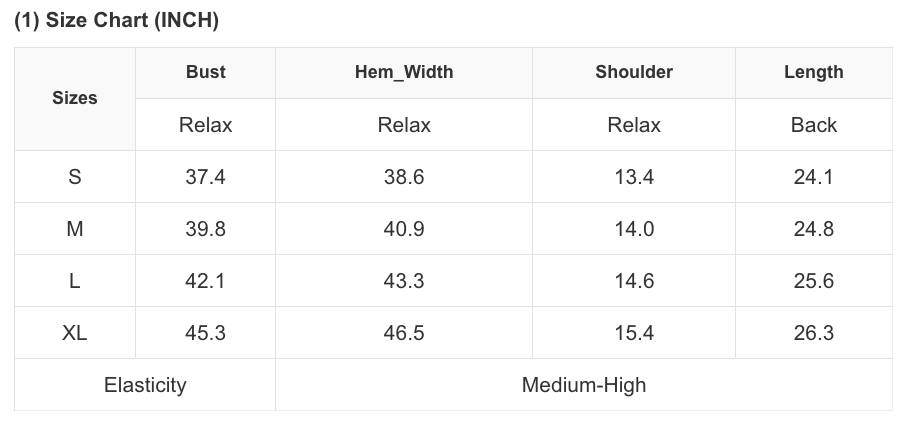
Task: Click the 14.6 shoulder measurement
Action: point(634,281)
